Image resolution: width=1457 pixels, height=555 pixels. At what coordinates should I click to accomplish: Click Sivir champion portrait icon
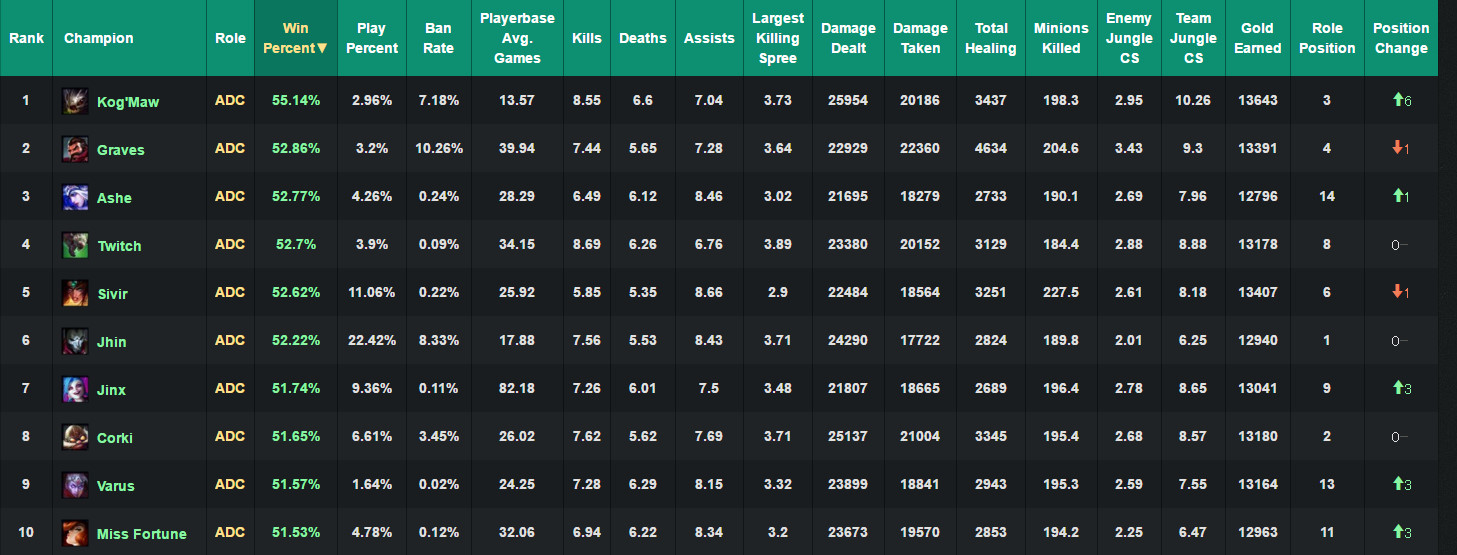point(74,292)
